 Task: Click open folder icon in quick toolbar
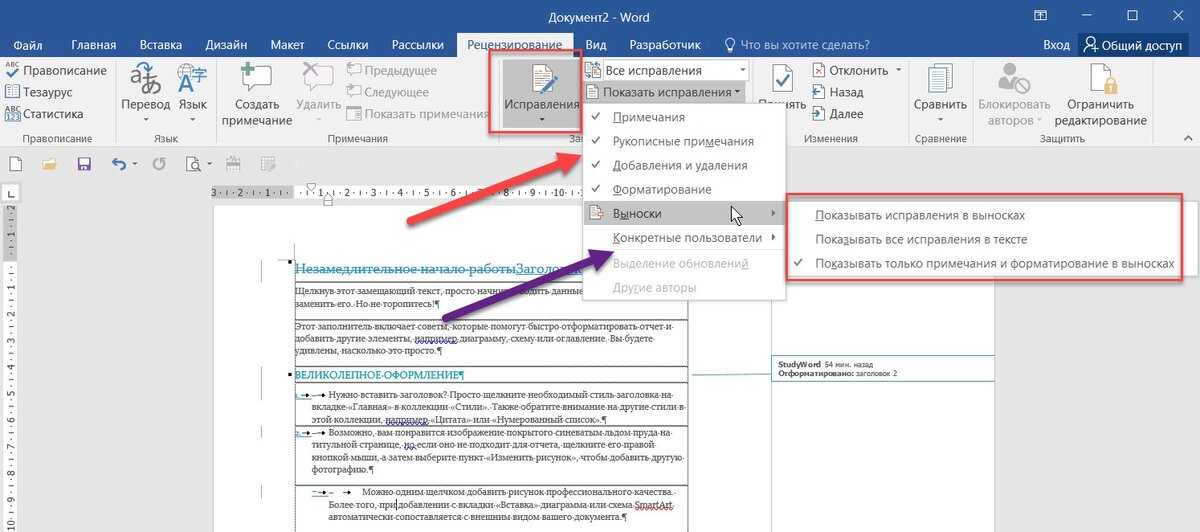click(49, 164)
